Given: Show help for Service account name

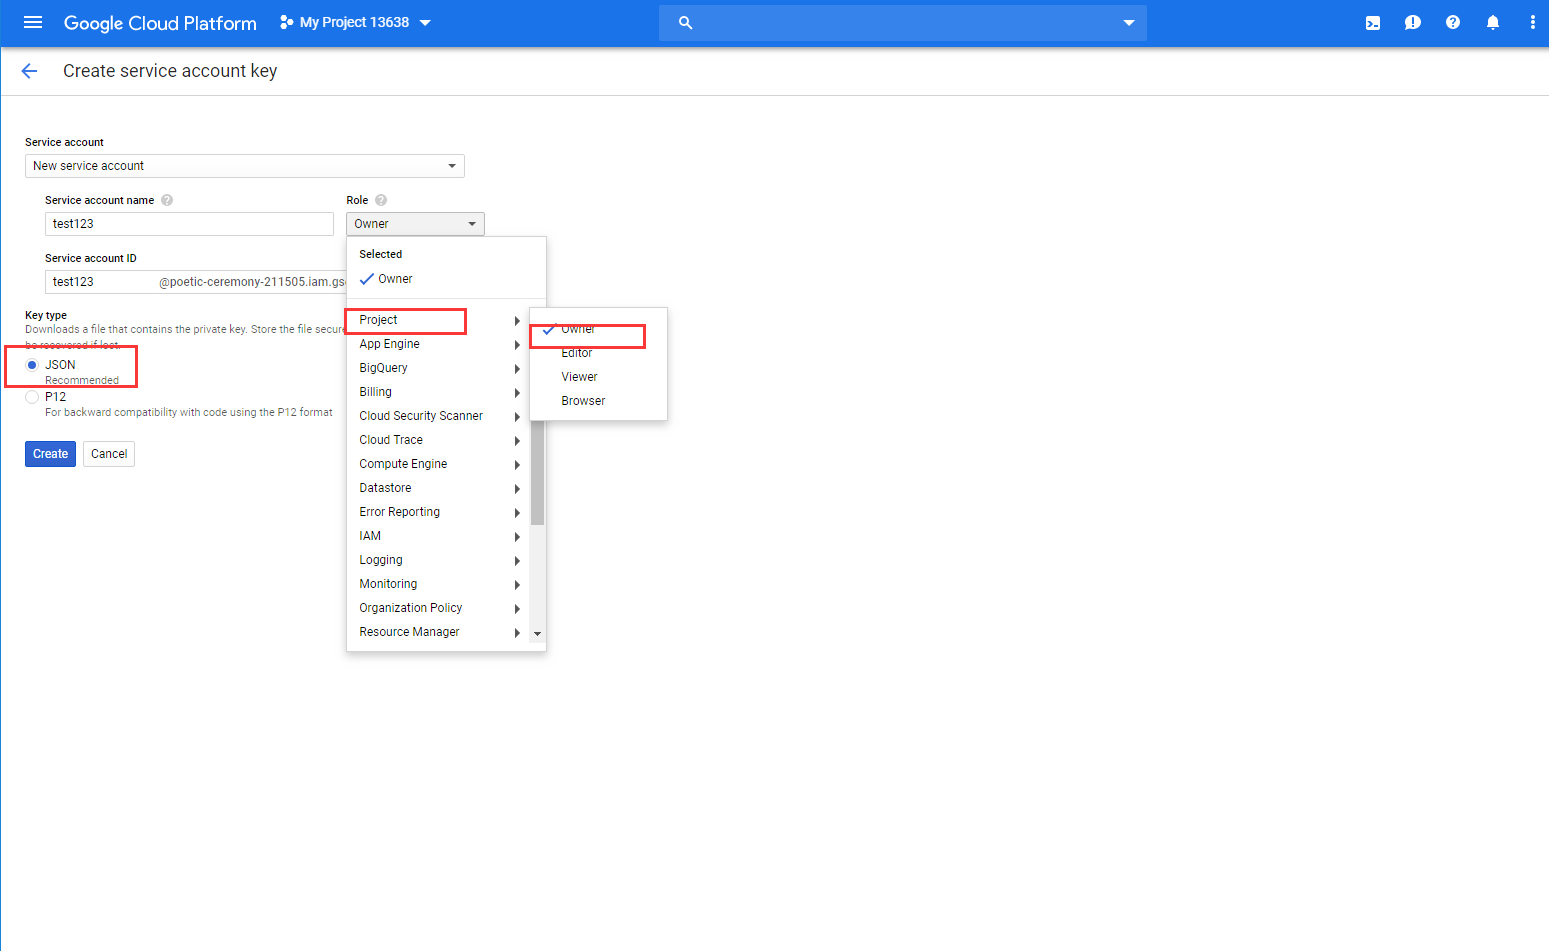Looking at the screenshot, I should (167, 200).
